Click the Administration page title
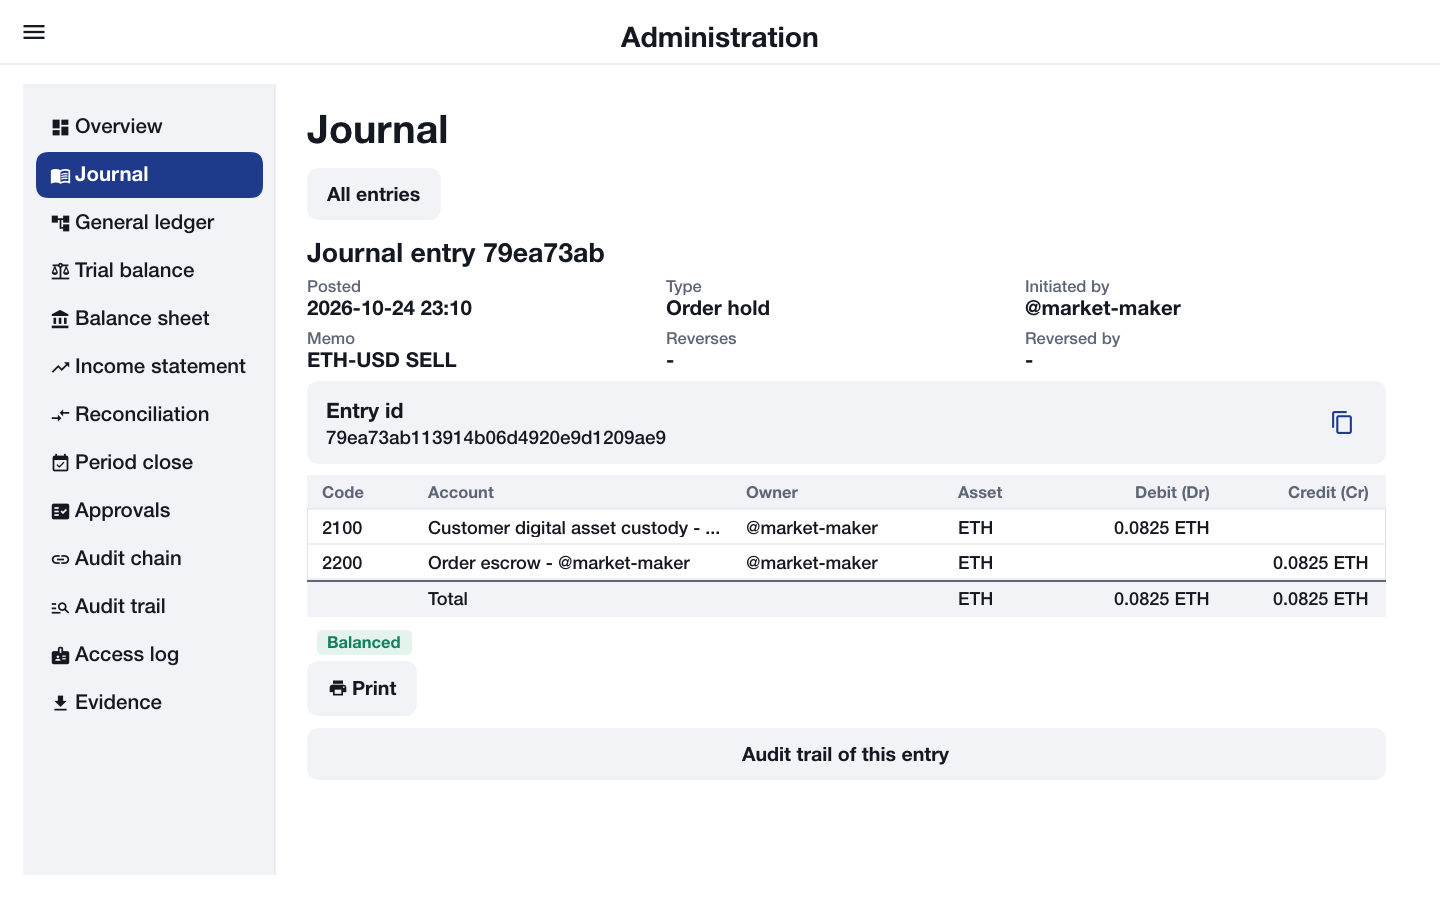Screen dimensions: 1440x900 [720, 37]
